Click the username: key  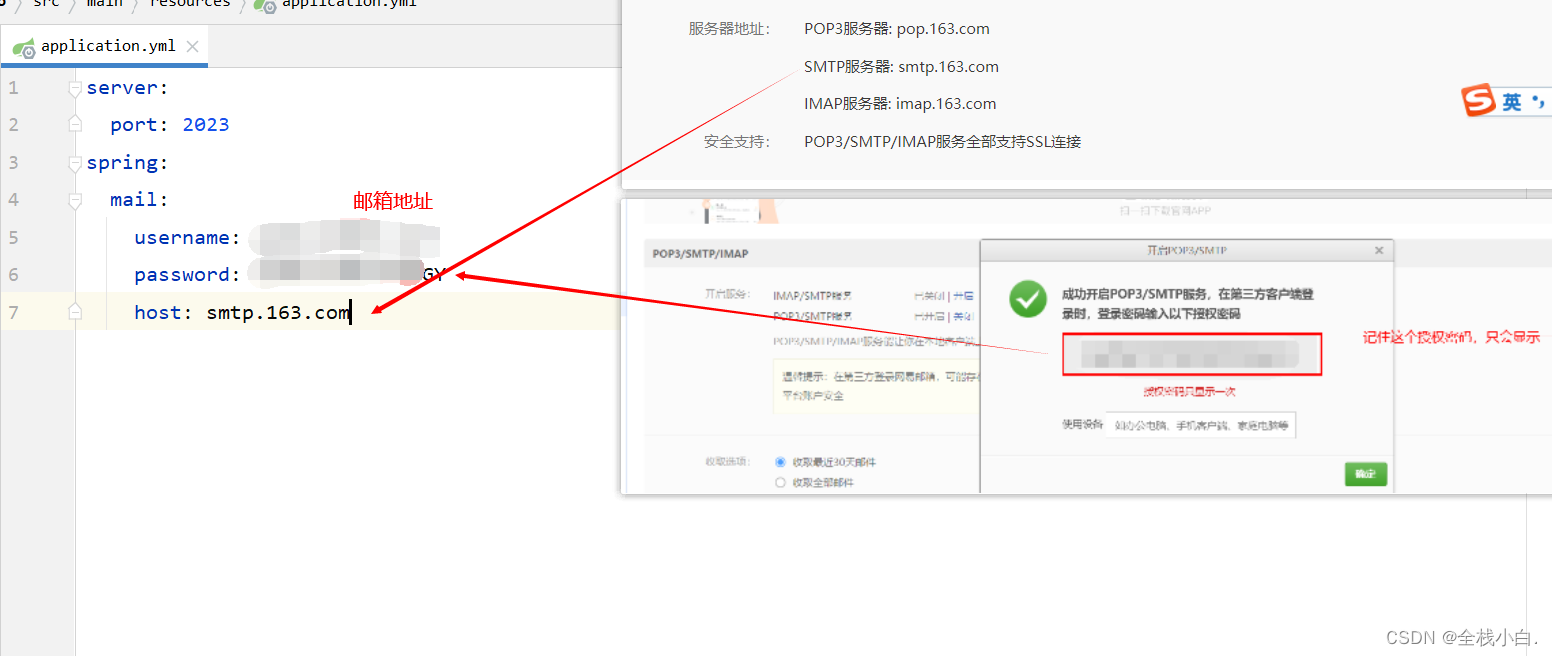point(188,238)
